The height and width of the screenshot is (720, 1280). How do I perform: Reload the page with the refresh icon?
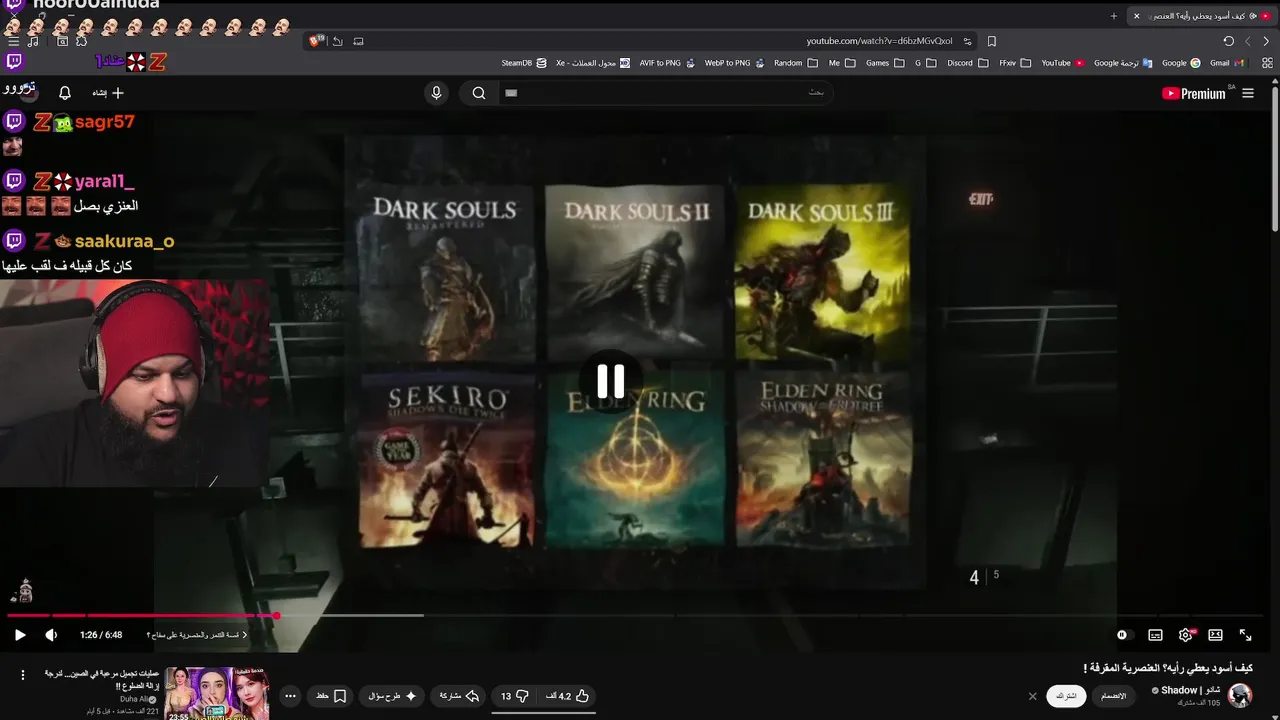1228,41
